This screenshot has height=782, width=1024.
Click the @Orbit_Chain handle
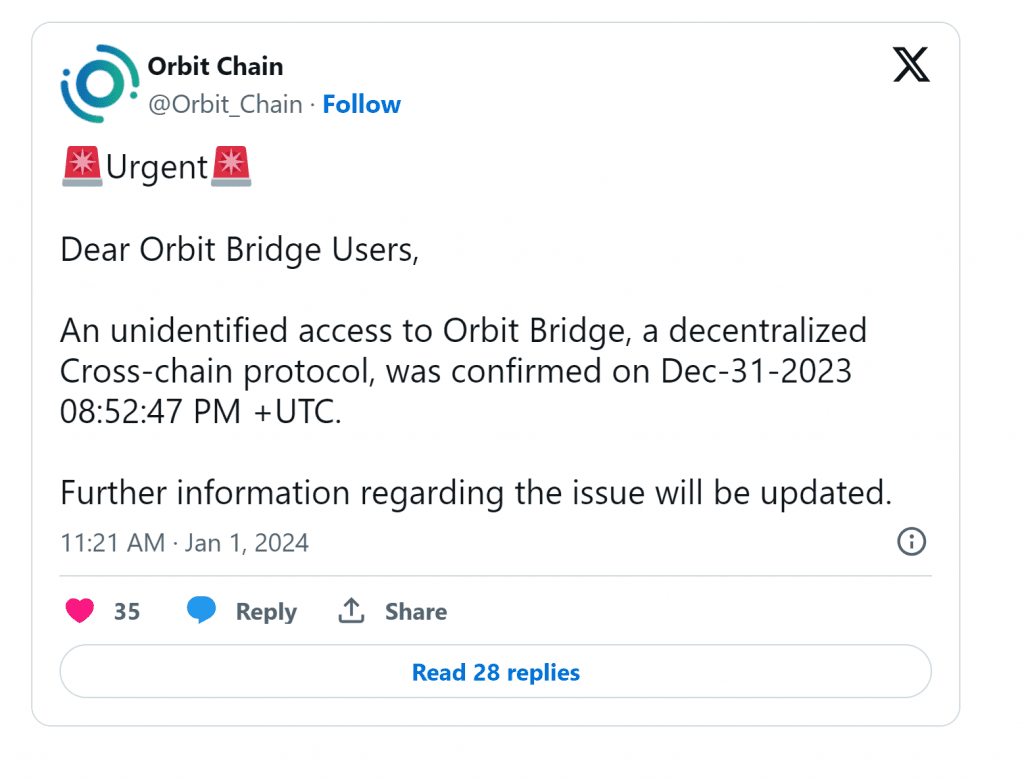point(225,104)
